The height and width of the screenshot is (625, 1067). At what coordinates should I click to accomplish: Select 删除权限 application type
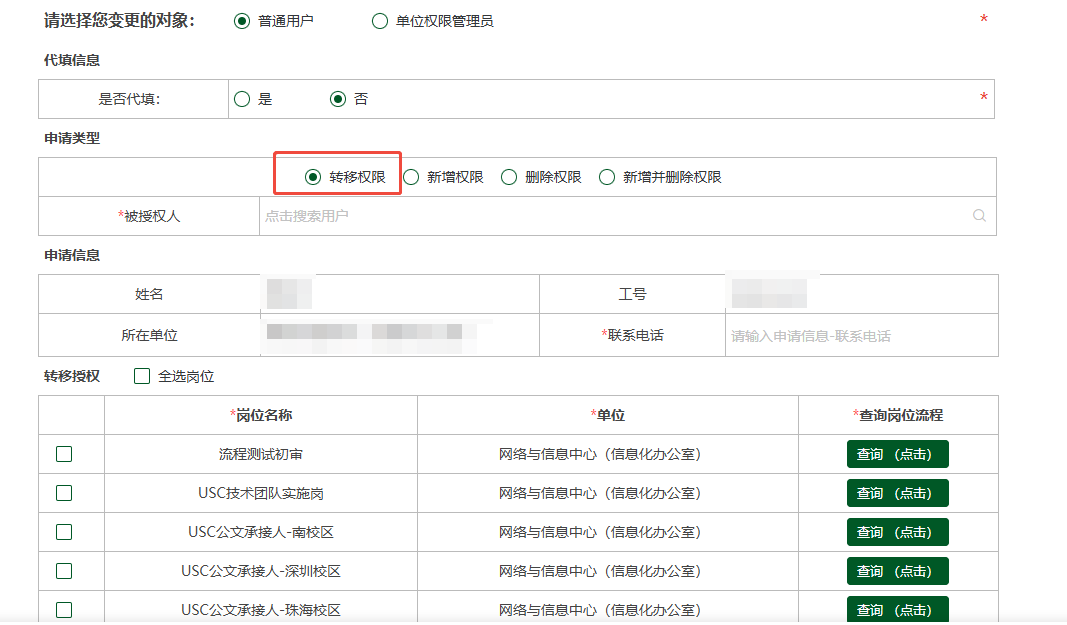tap(509, 177)
